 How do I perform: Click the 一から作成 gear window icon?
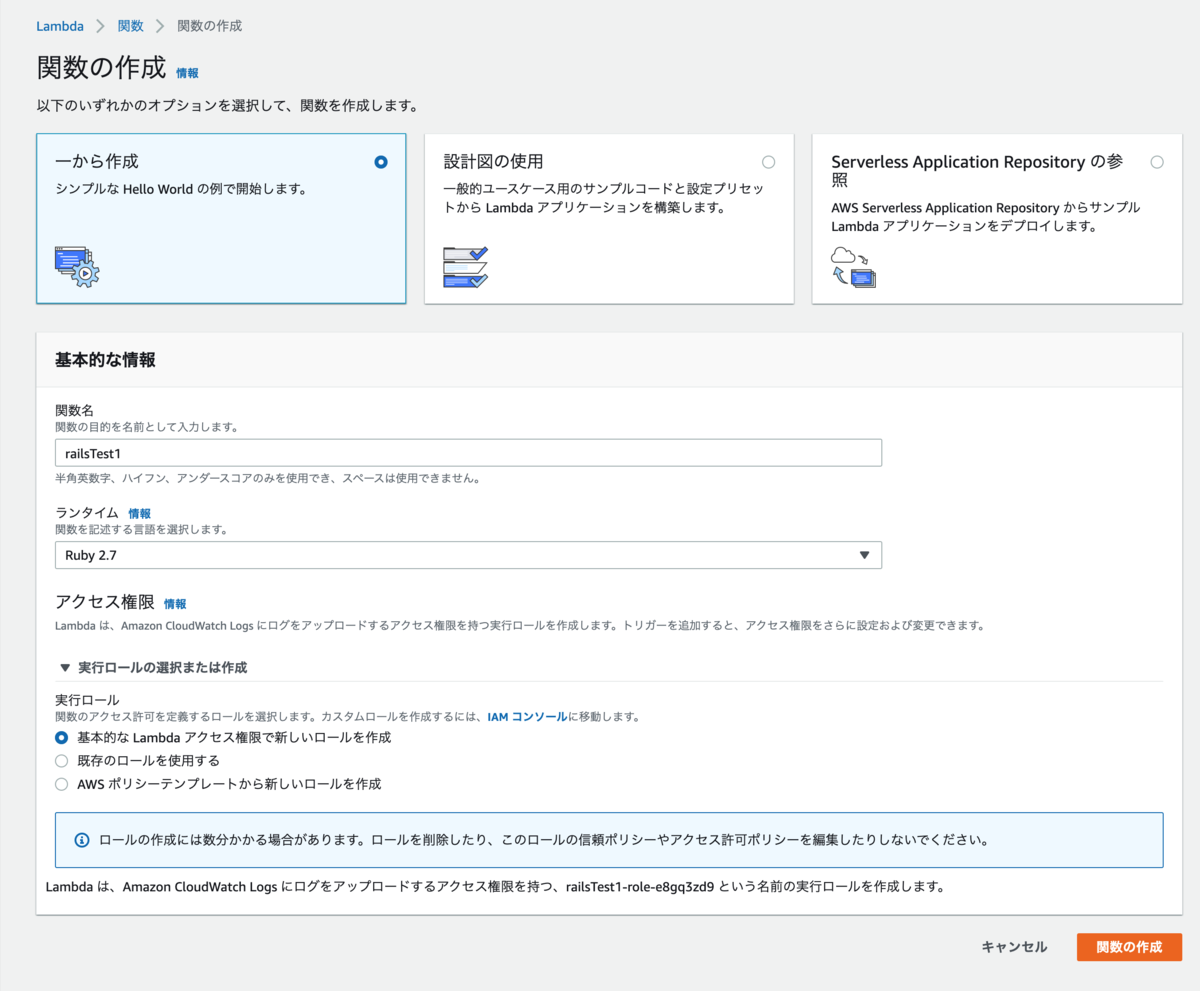(x=77, y=267)
